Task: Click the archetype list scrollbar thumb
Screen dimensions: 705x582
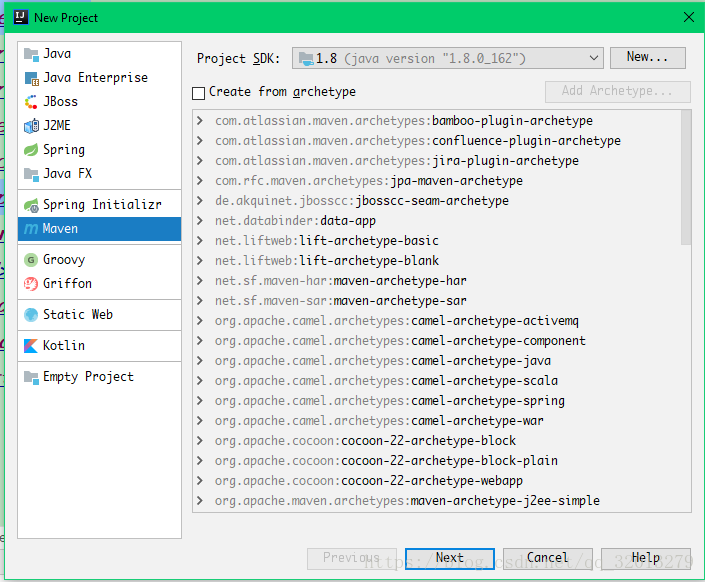Action: (x=686, y=178)
